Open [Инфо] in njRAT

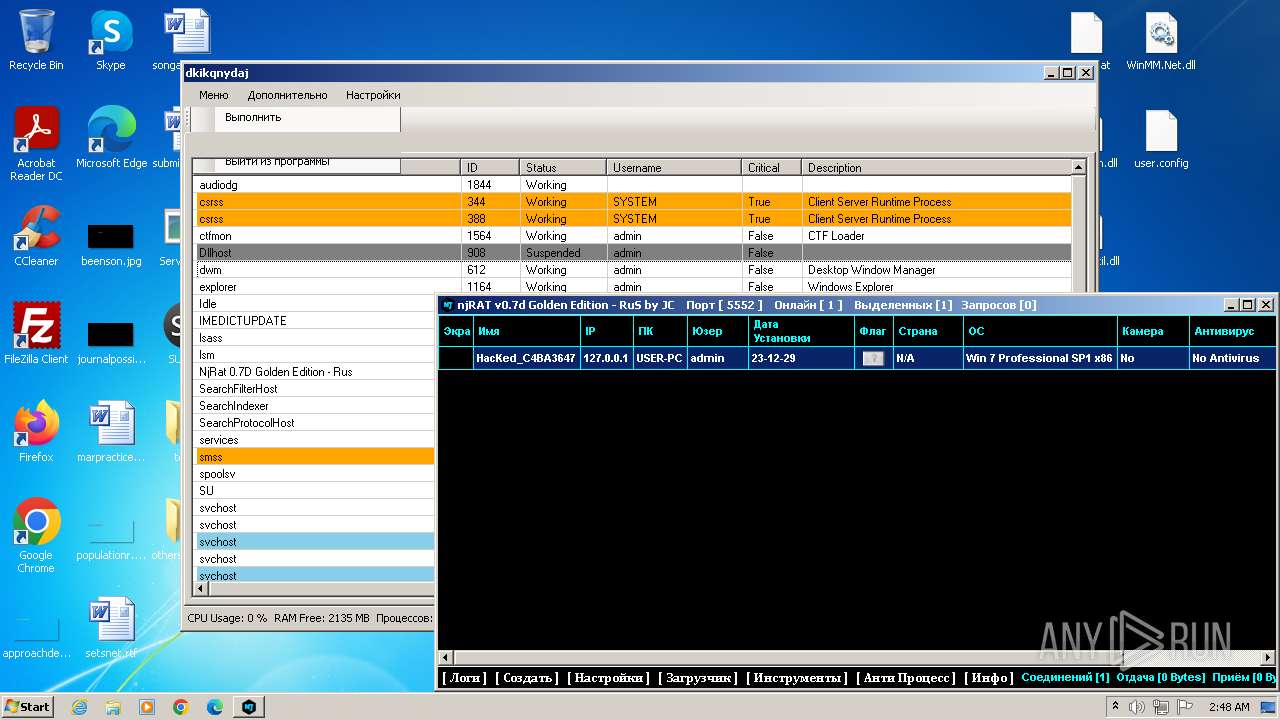[989, 678]
